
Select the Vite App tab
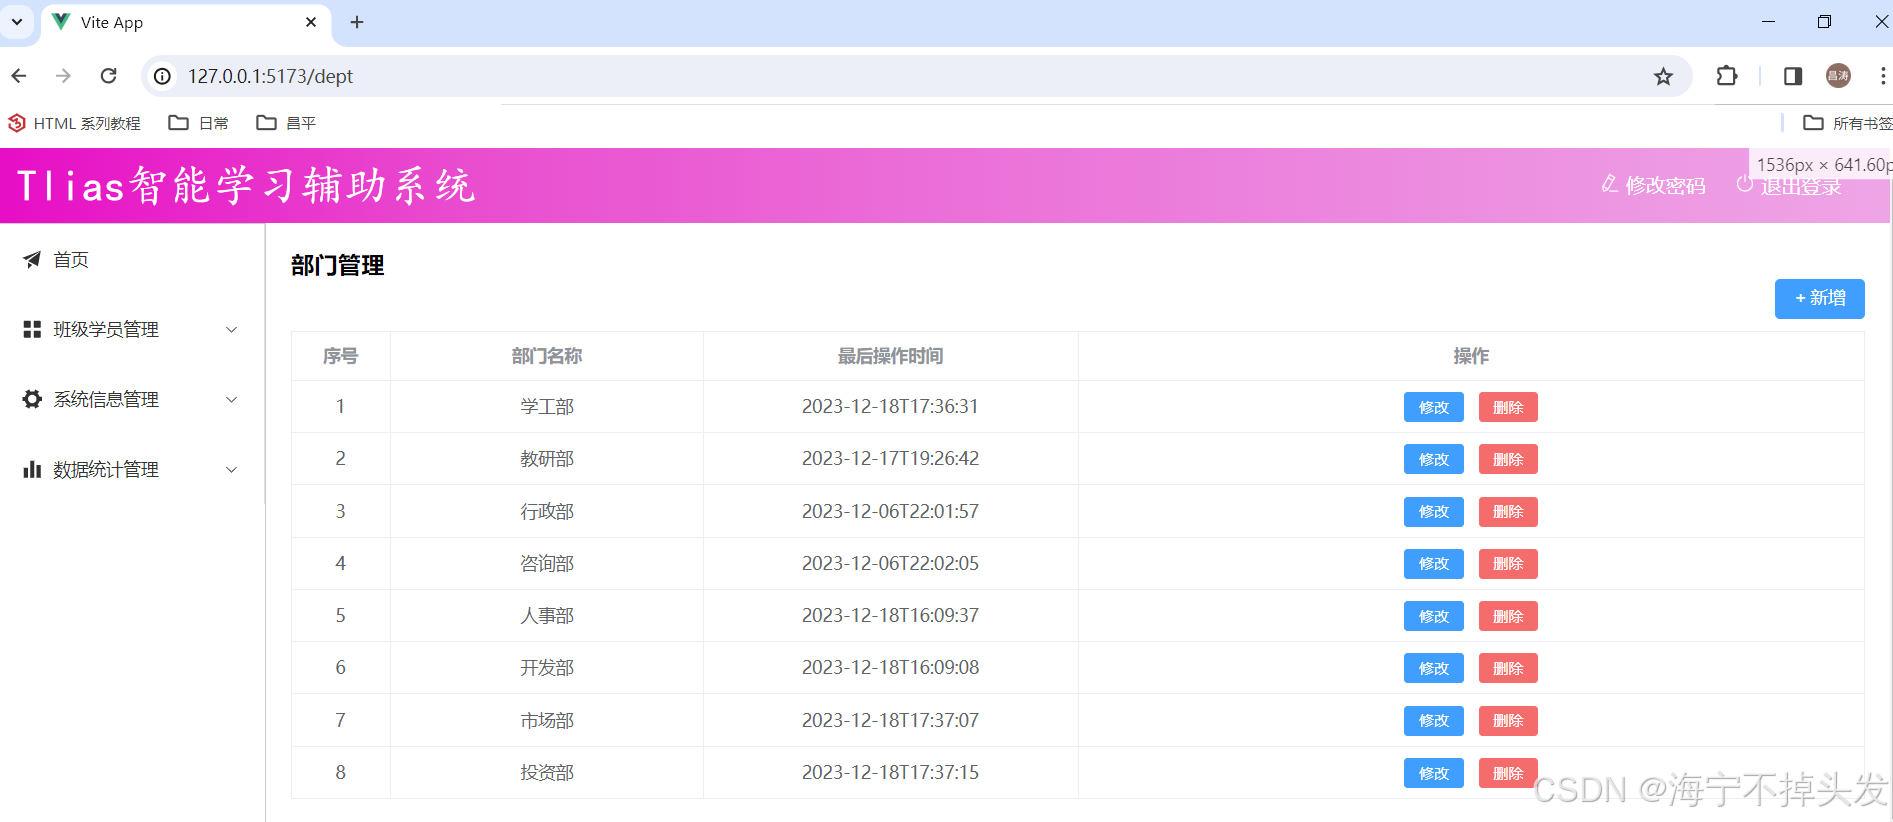pyautogui.click(x=186, y=22)
